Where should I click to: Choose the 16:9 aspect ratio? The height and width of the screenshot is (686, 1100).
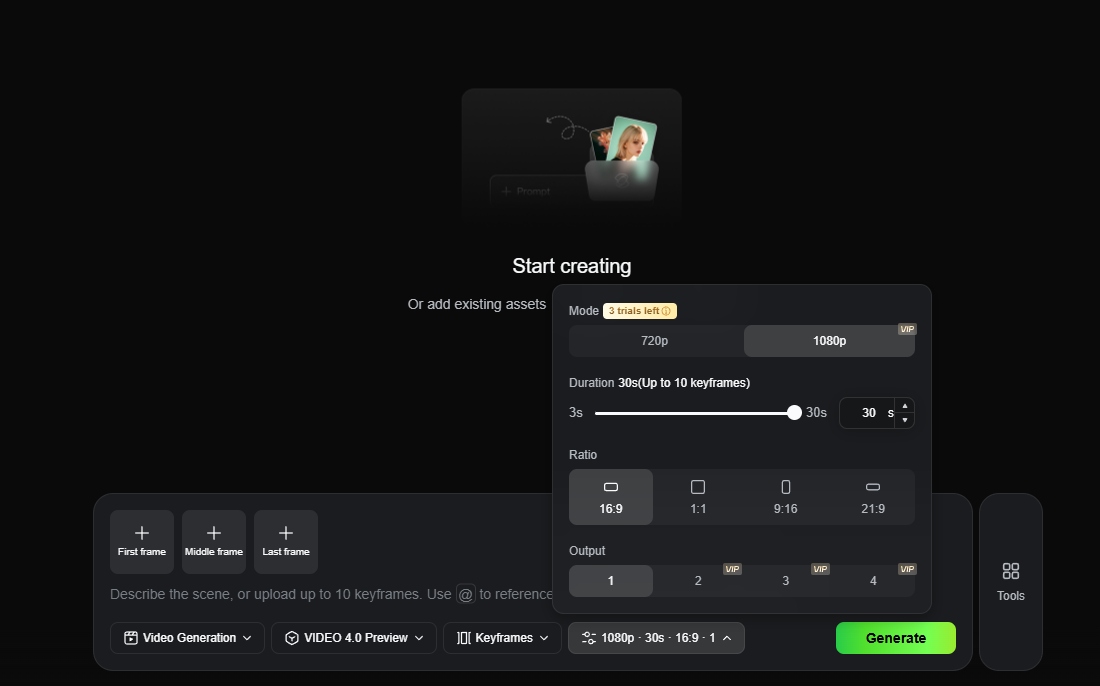click(x=611, y=497)
